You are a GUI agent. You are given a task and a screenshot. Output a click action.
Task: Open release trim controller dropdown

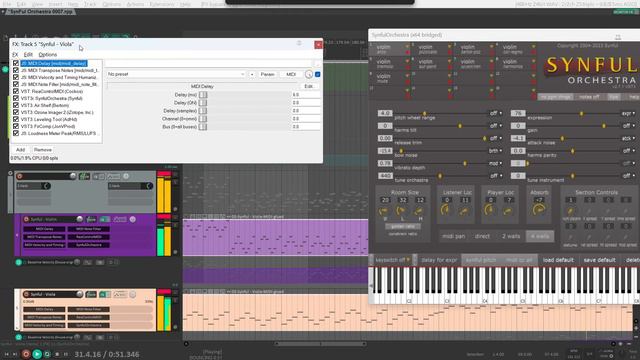[495, 138]
